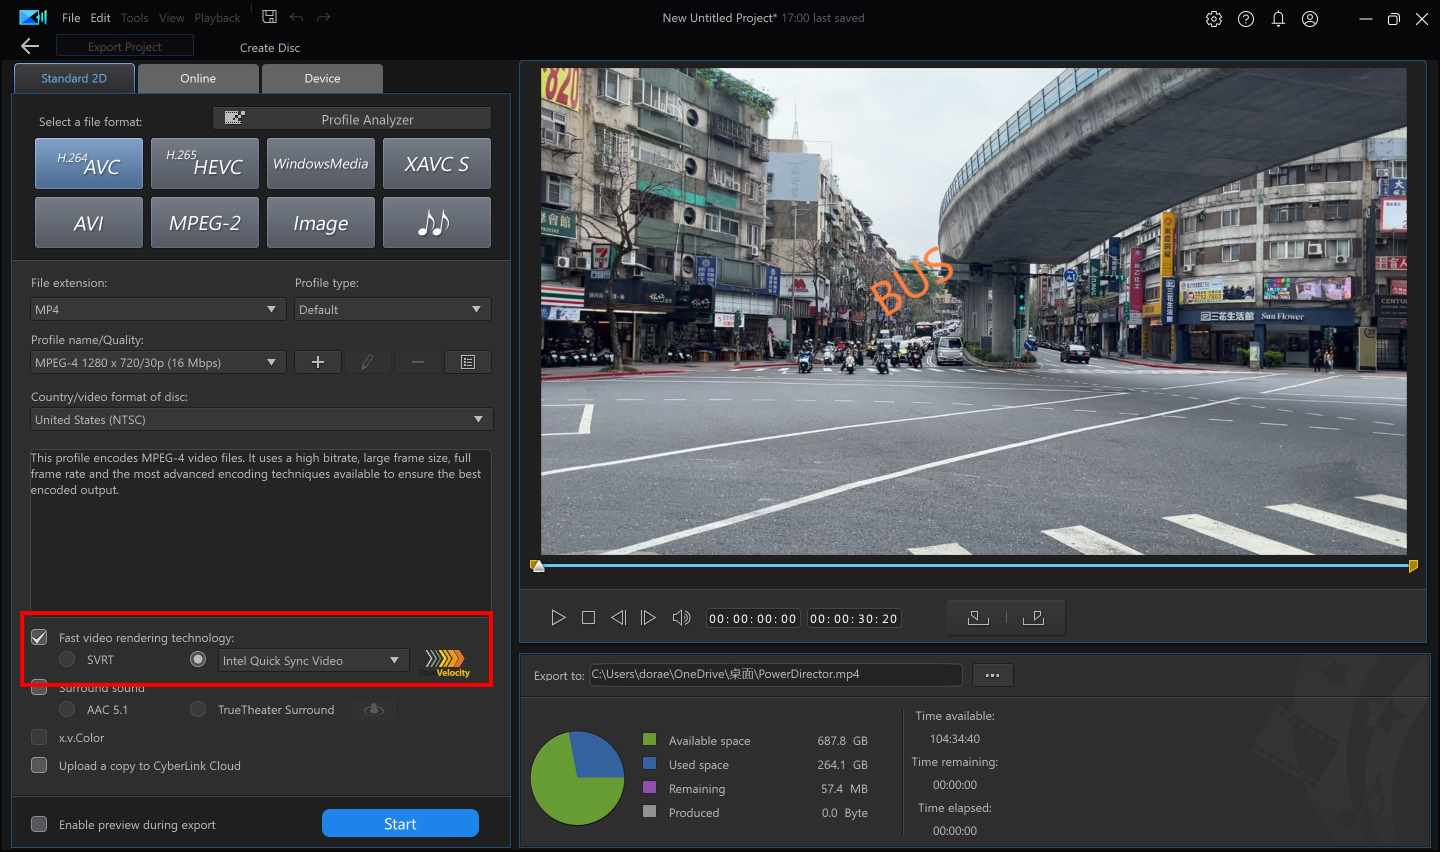Open the View menu
The image size is (1440, 852).
point(172,18)
